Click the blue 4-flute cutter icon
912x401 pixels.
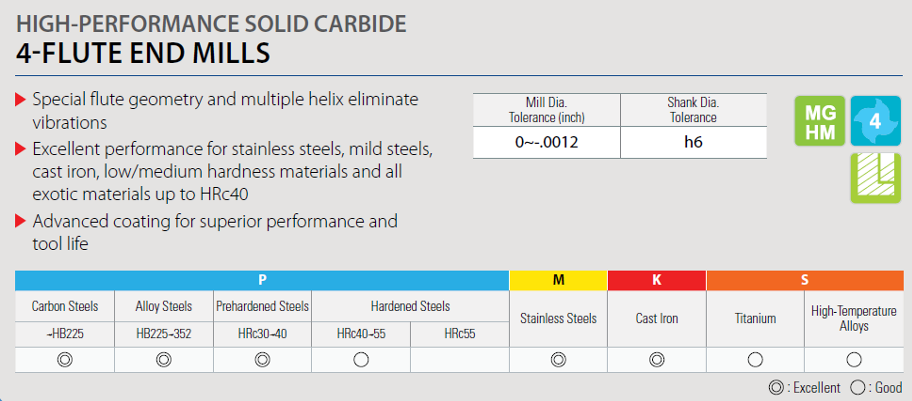[875, 121]
